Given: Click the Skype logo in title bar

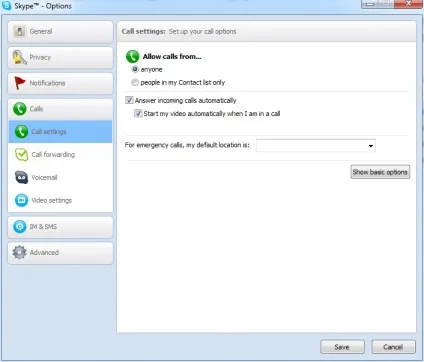Looking at the screenshot, I should (x=6, y=6).
